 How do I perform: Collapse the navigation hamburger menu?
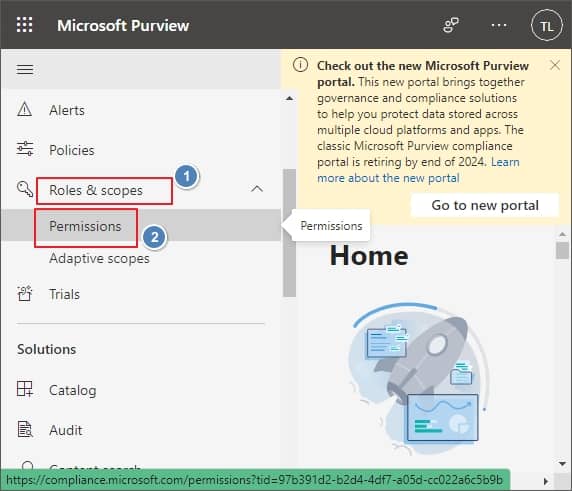(25, 69)
